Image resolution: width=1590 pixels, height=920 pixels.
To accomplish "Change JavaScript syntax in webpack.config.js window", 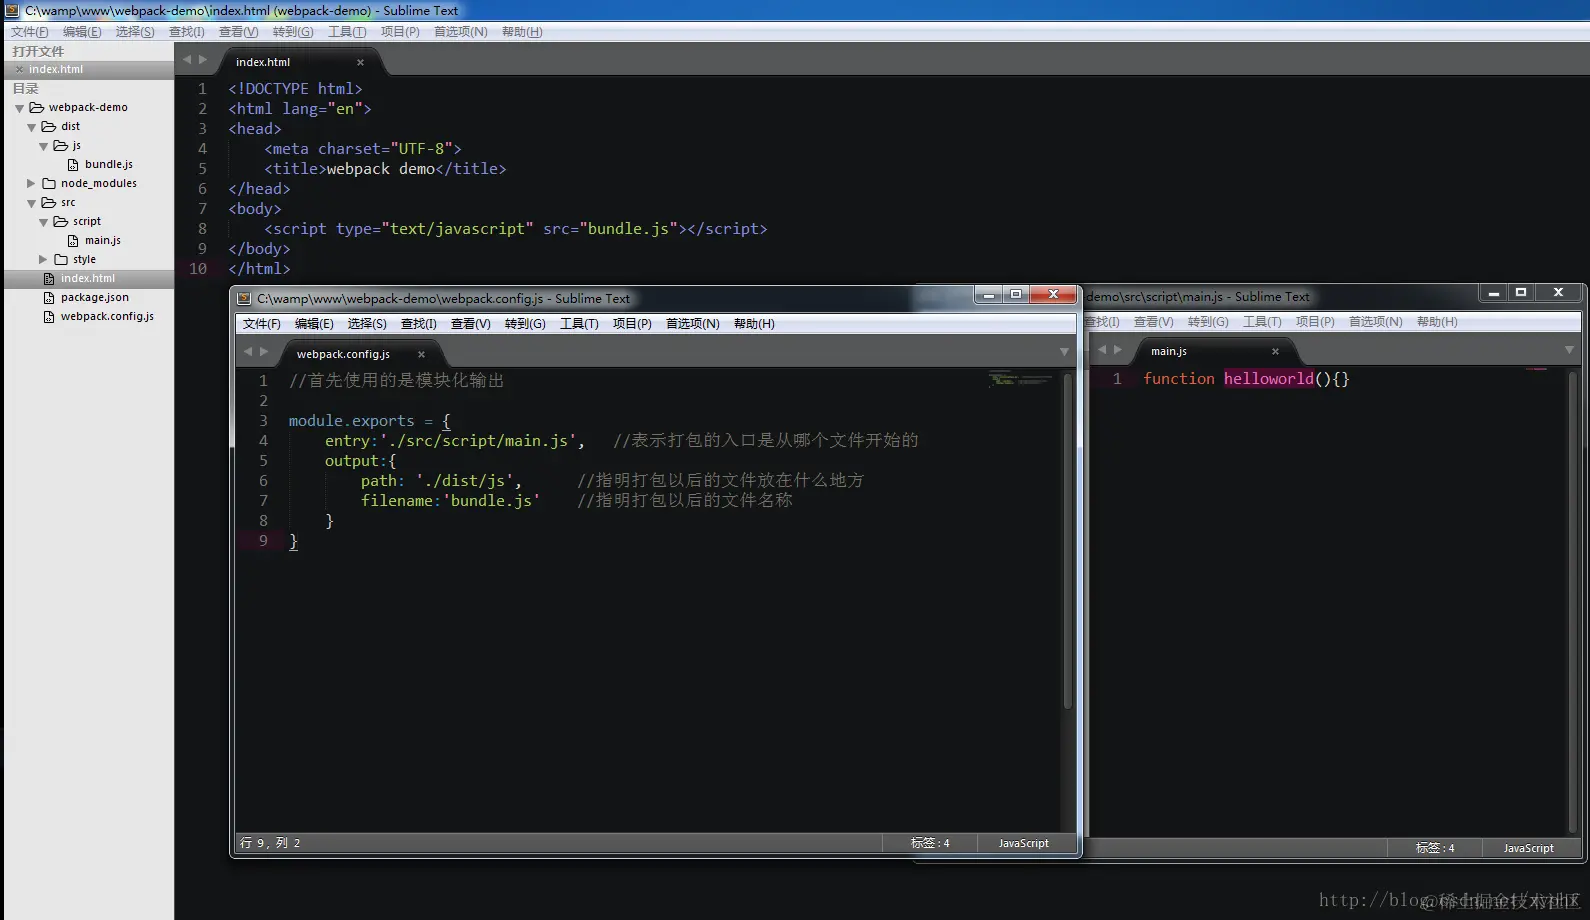I will tap(1024, 844).
